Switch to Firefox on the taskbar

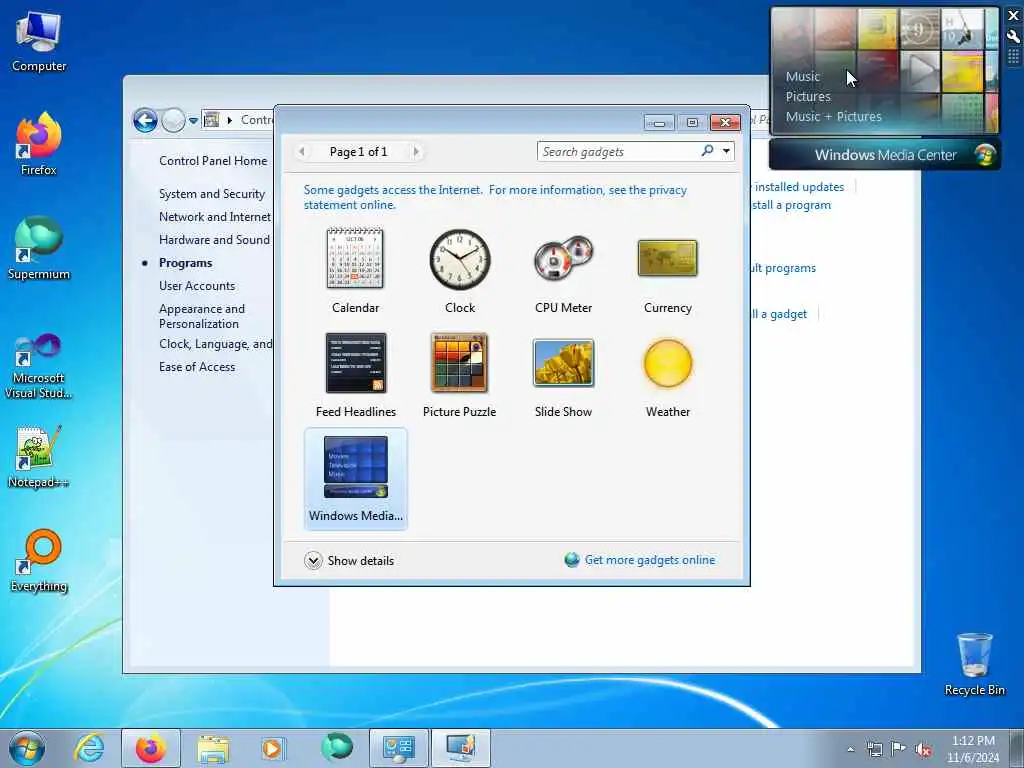click(x=151, y=748)
